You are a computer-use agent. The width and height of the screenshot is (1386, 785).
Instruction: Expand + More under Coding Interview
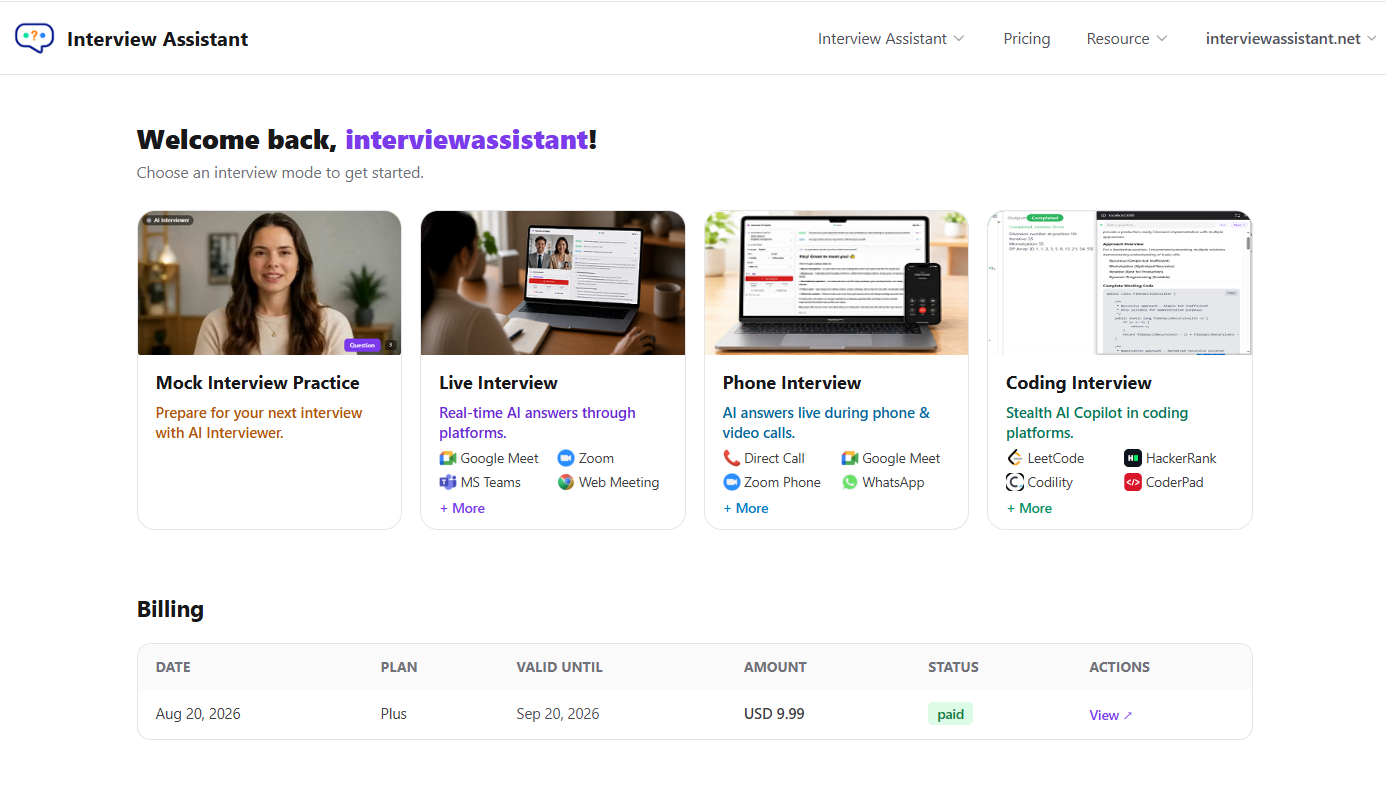pyautogui.click(x=1029, y=508)
